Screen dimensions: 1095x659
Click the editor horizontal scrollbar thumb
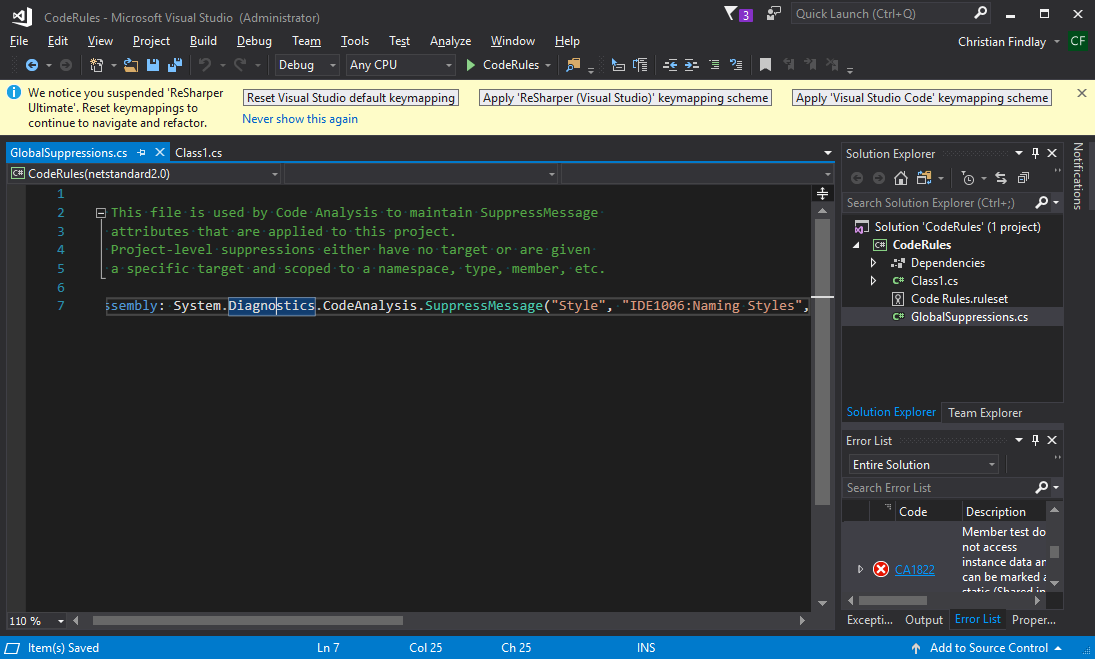click(248, 621)
